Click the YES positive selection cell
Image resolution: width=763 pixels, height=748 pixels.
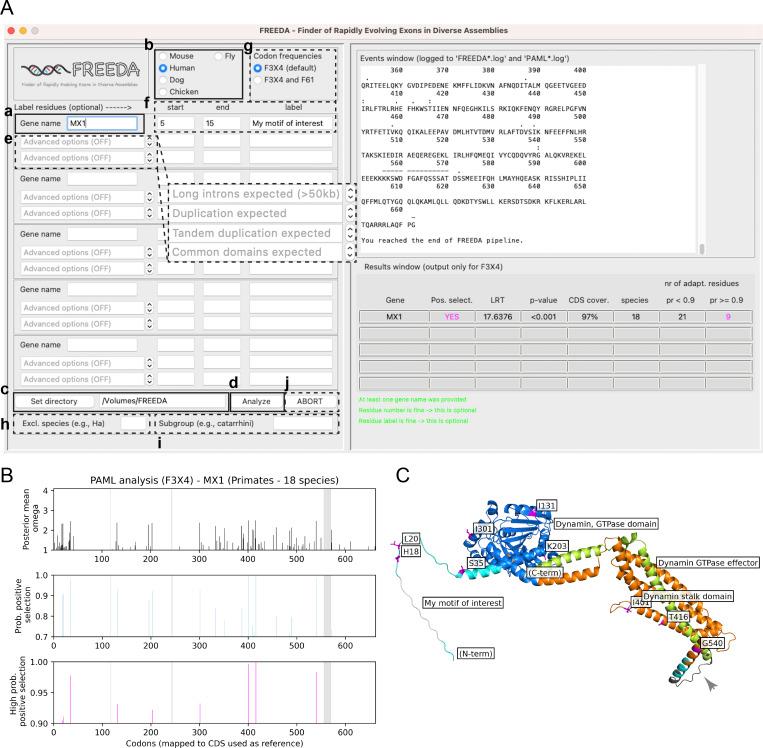click(x=452, y=317)
